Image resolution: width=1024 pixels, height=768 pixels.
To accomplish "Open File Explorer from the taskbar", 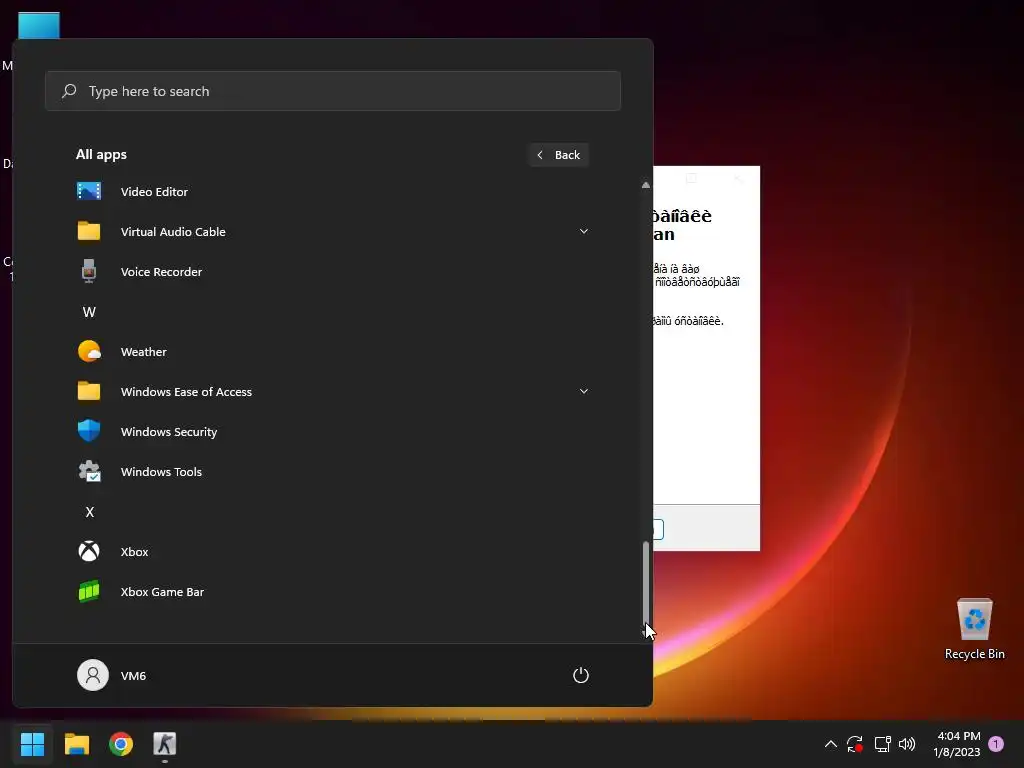I will click(76, 743).
